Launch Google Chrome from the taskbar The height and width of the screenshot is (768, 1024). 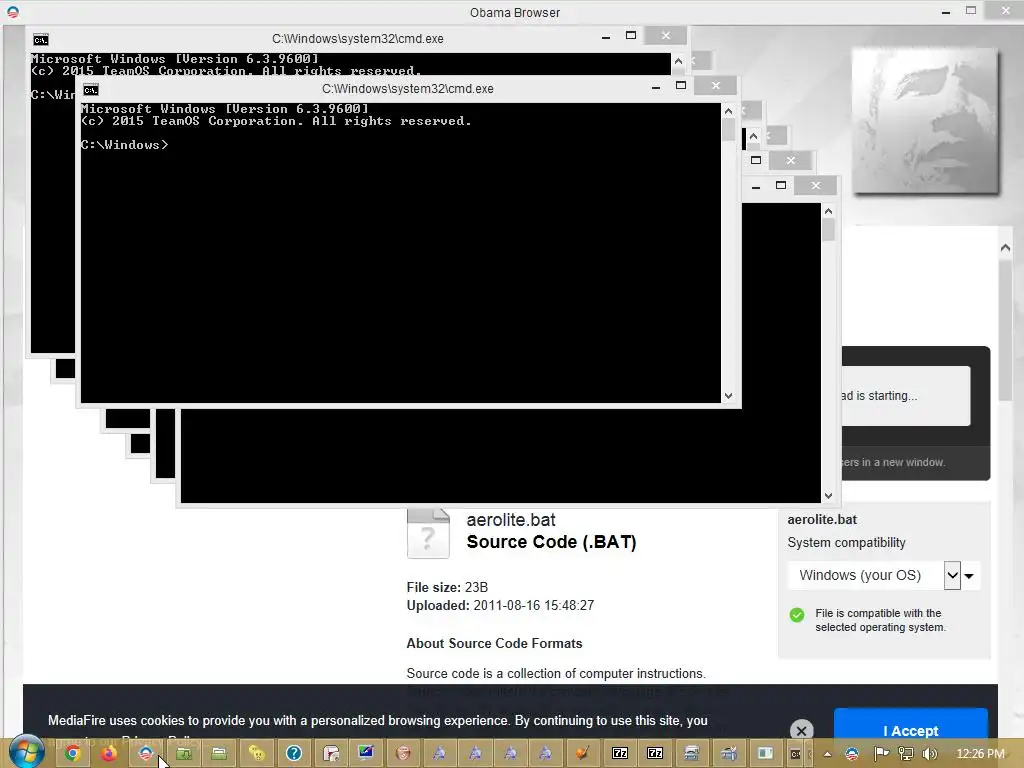point(72,754)
